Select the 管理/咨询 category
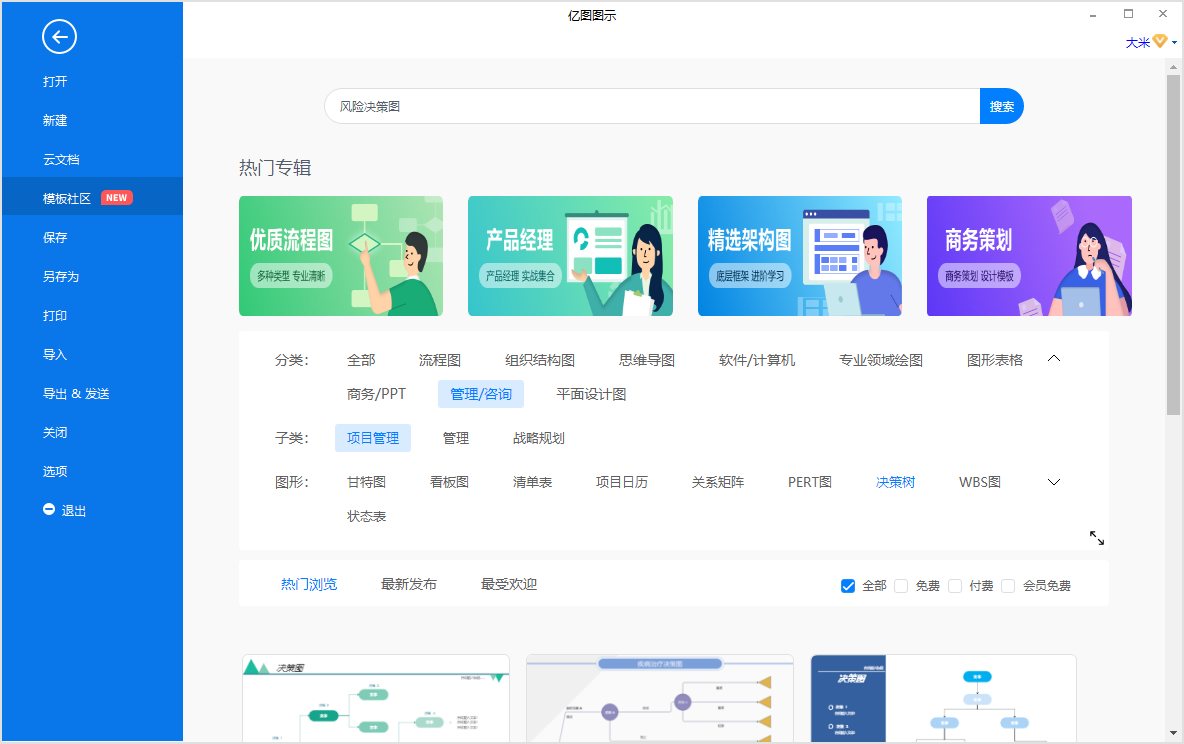 tap(481, 394)
